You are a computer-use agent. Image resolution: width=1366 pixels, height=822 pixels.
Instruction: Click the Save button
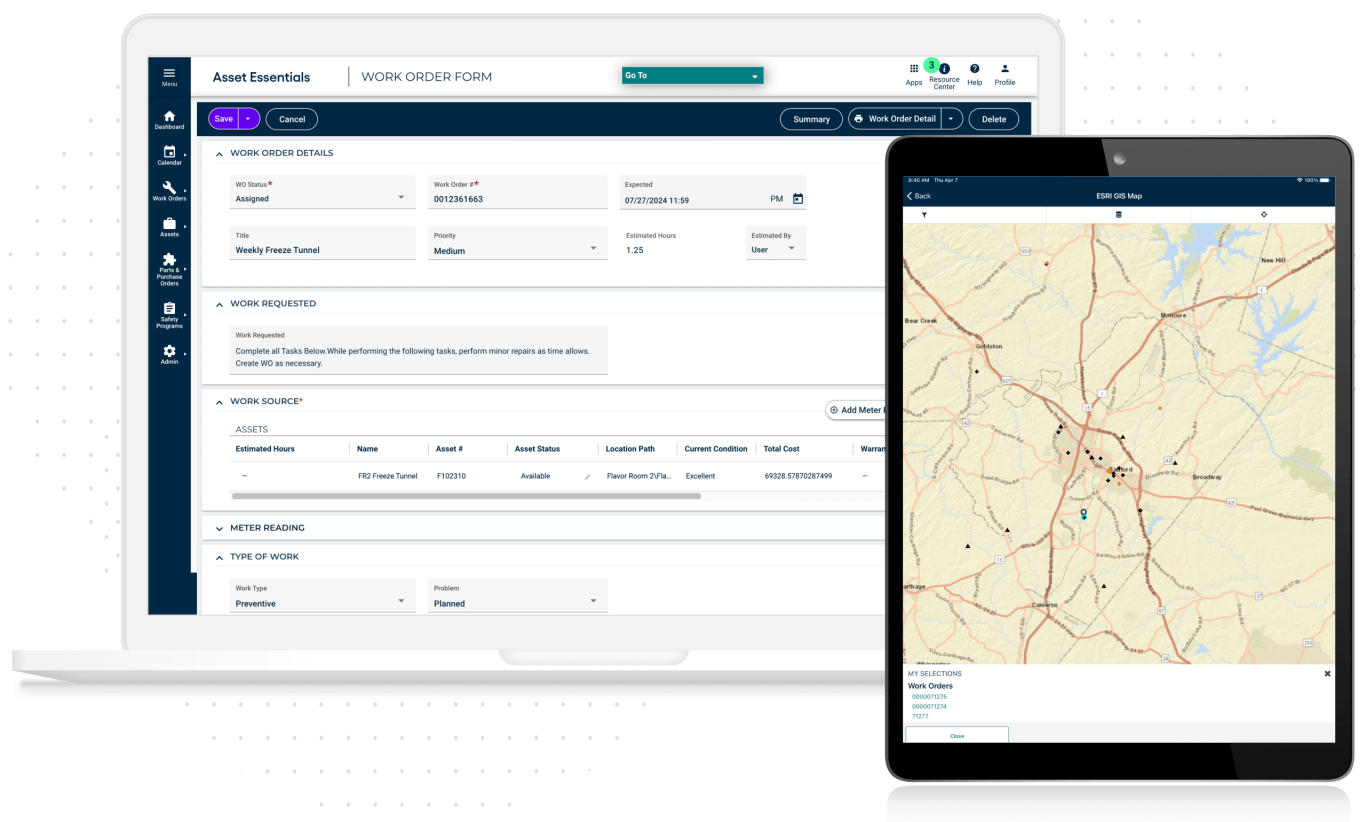(x=223, y=118)
